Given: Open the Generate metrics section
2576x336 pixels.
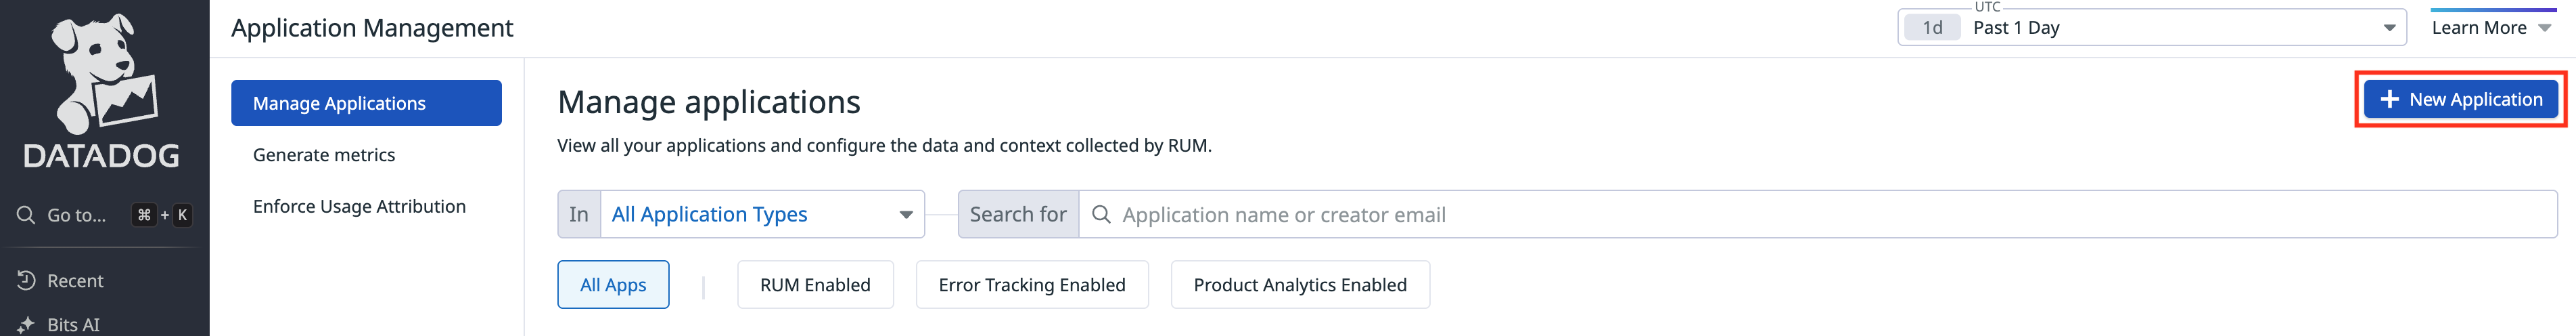Looking at the screenshot, I should [324, 155].
